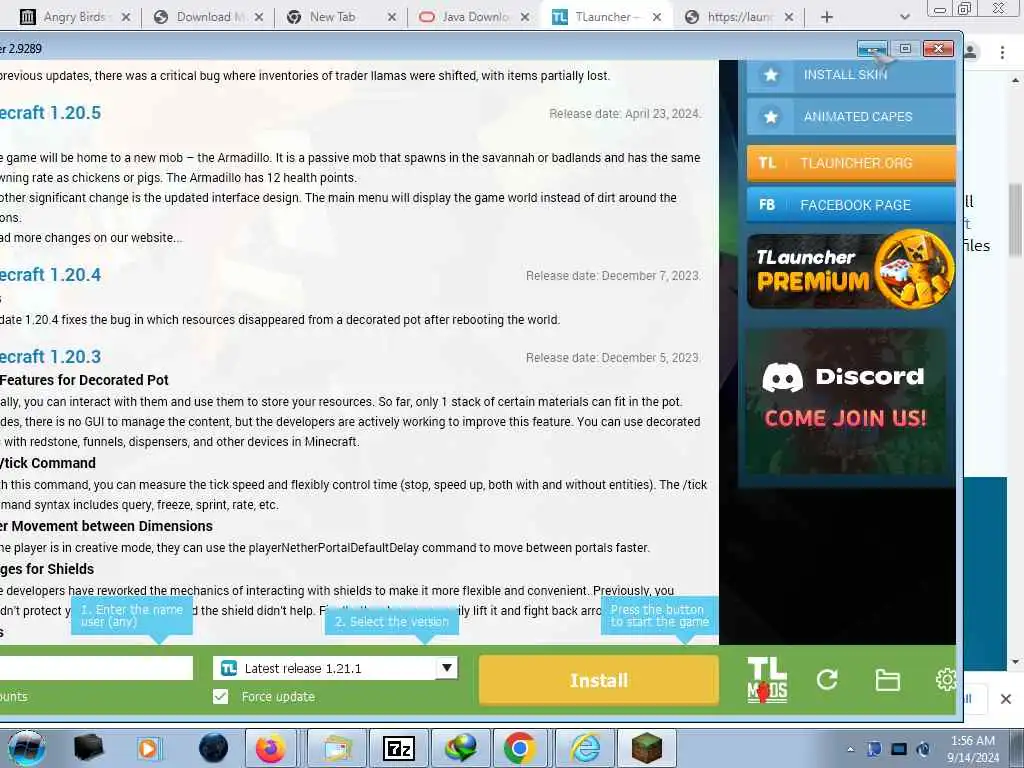Open the Chrome profile avatar icon
The width and height of the screenshot is (1024, 768).
(x=971, y=52)
